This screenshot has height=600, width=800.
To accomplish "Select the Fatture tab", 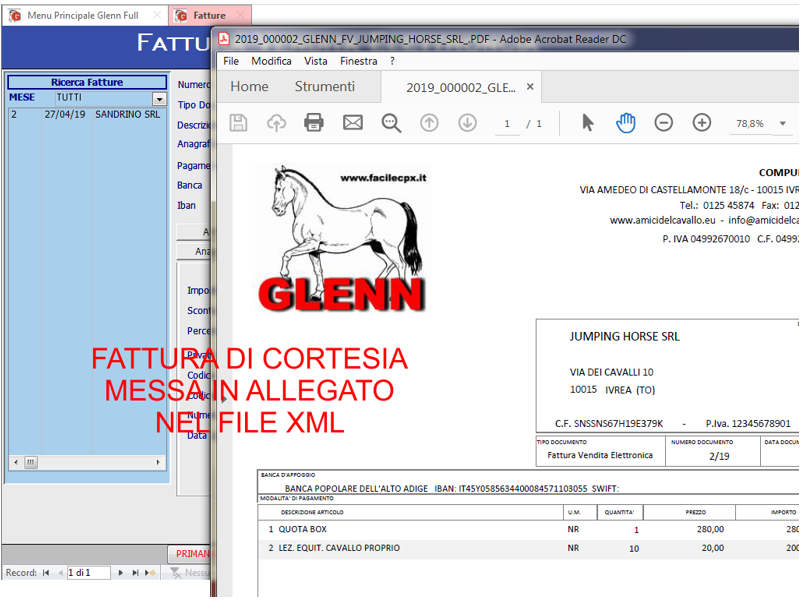I will pyautogui.click(x=209, y=16).
